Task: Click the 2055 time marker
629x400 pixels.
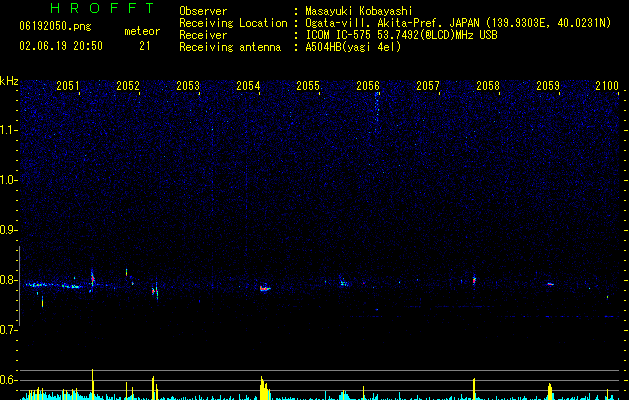Action: (308, 86)
